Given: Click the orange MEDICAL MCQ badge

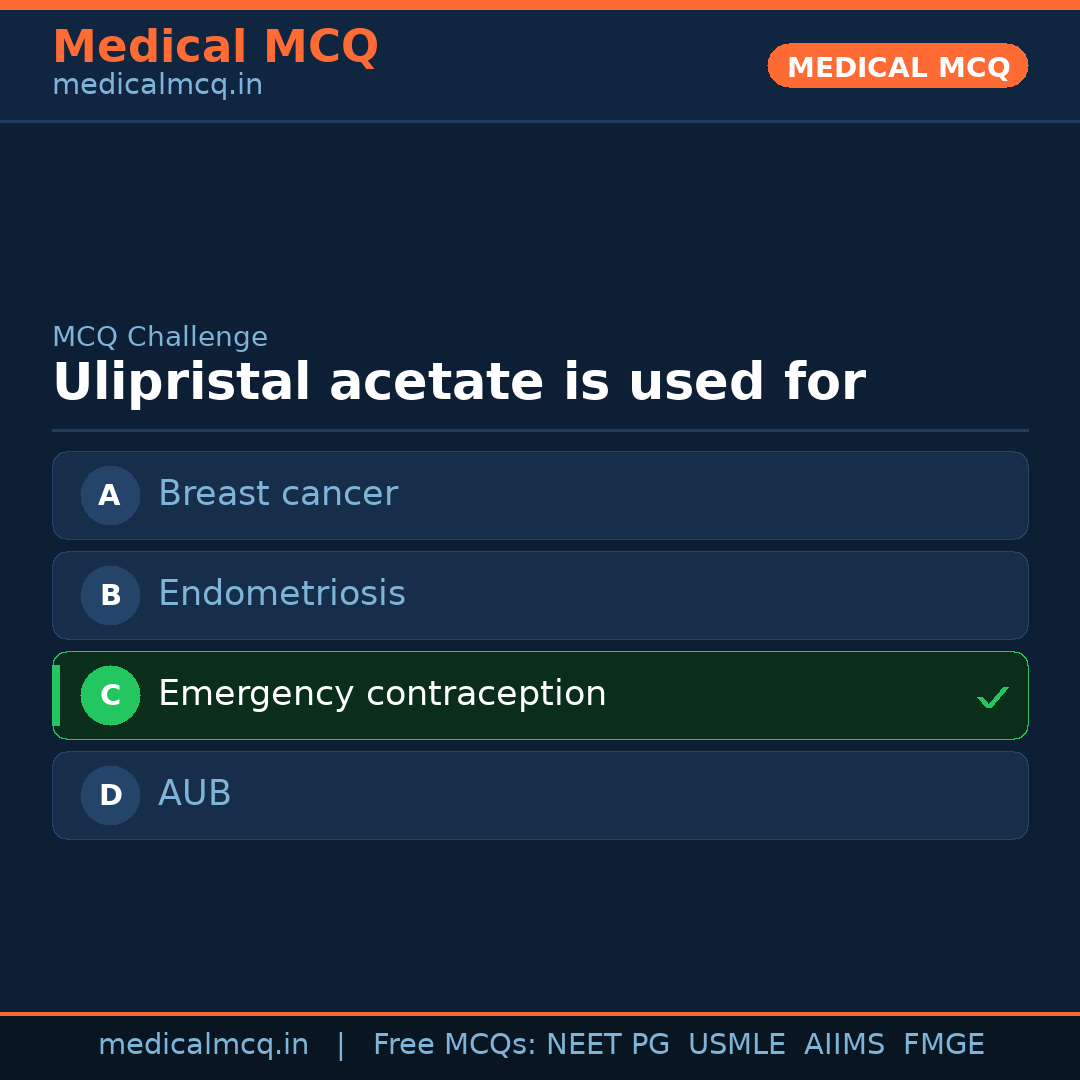Looking at the screenshot, I should tap(897, 66).
